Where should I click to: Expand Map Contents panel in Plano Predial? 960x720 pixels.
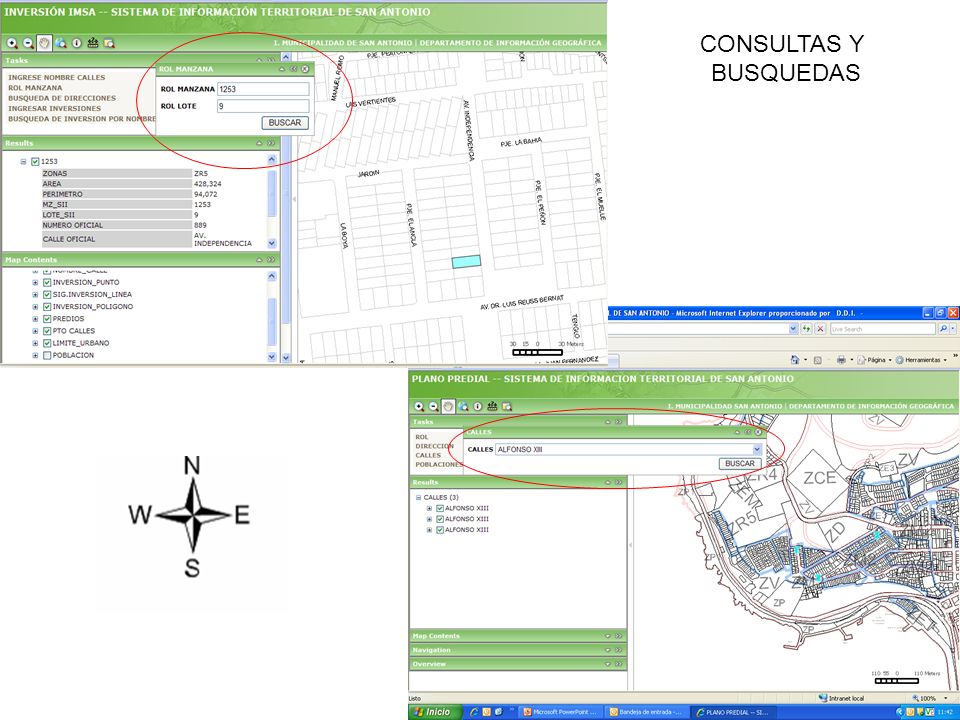608,636
